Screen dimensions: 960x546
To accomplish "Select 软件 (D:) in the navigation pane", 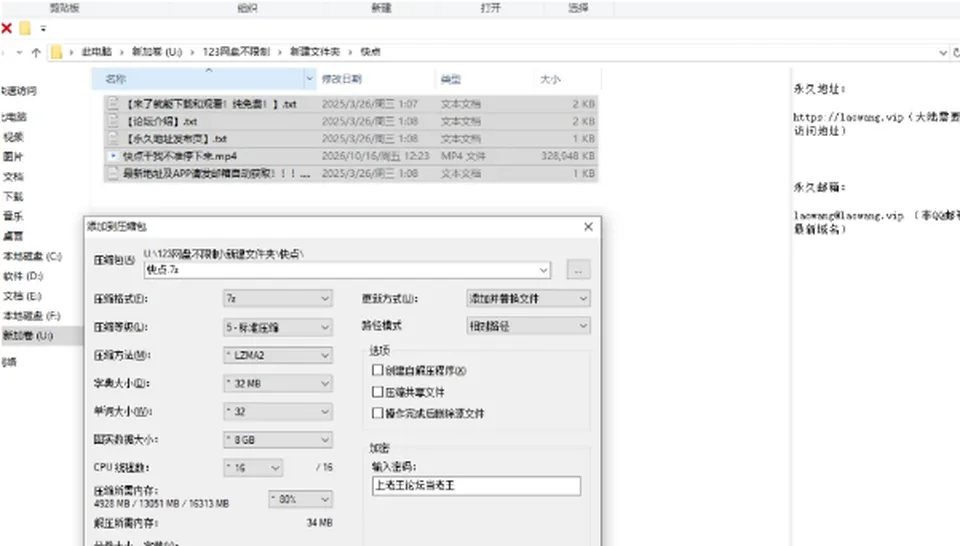I will point(23,276).
